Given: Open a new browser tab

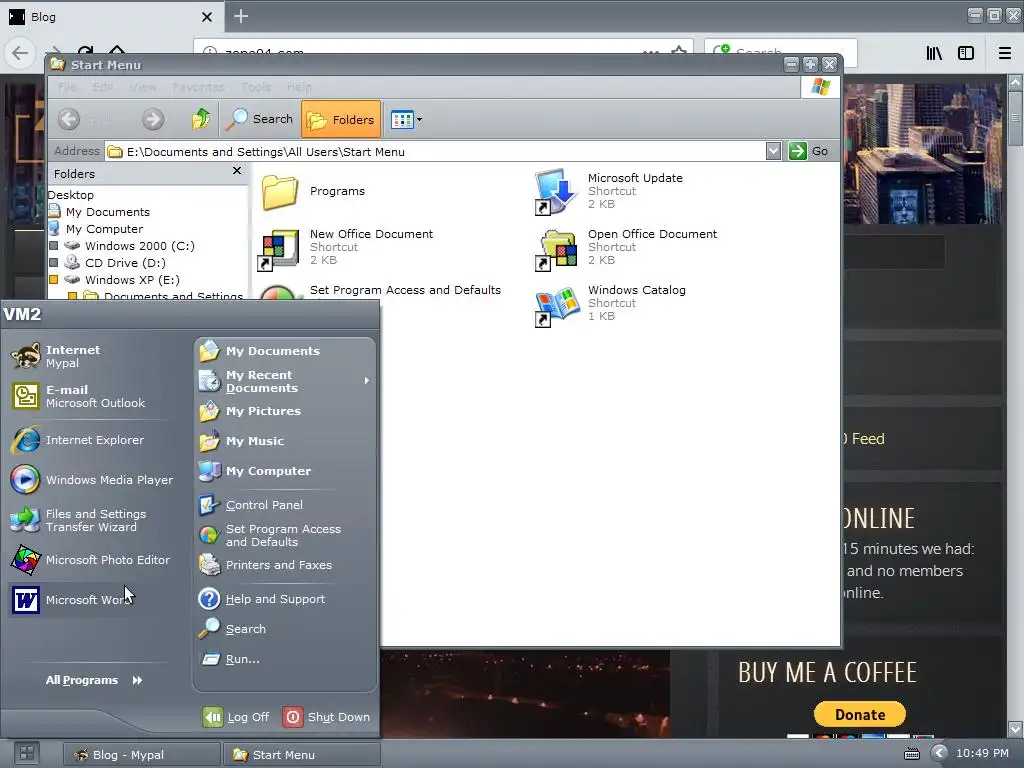Looking at the screenshot, I should point(241,16).
